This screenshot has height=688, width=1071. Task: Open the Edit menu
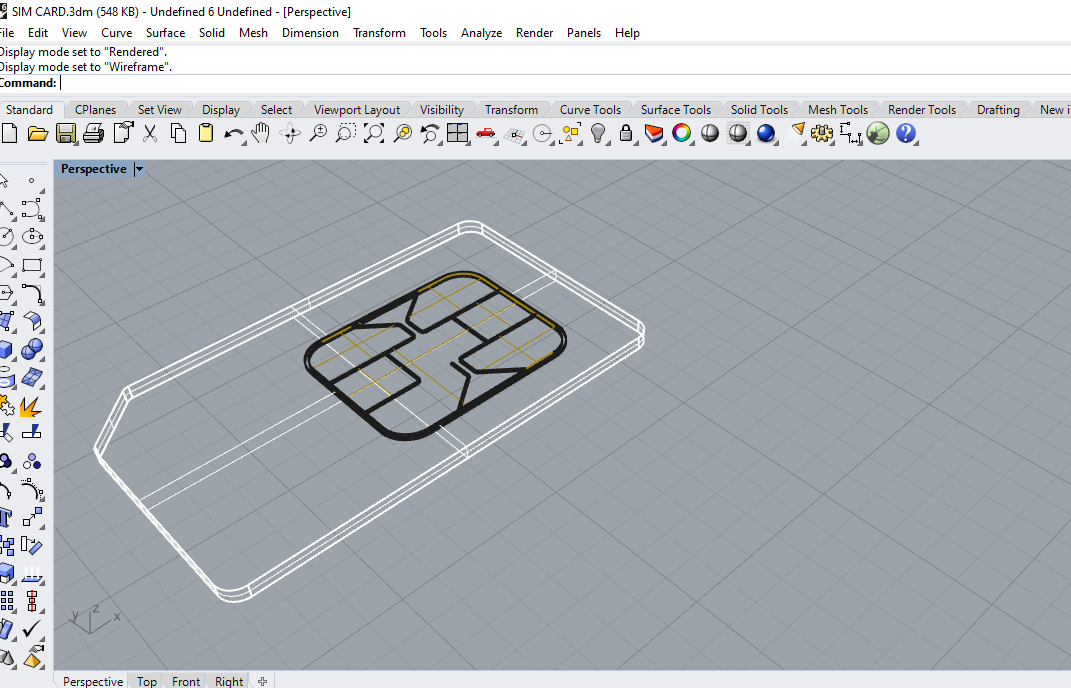(x=38, y=33)
